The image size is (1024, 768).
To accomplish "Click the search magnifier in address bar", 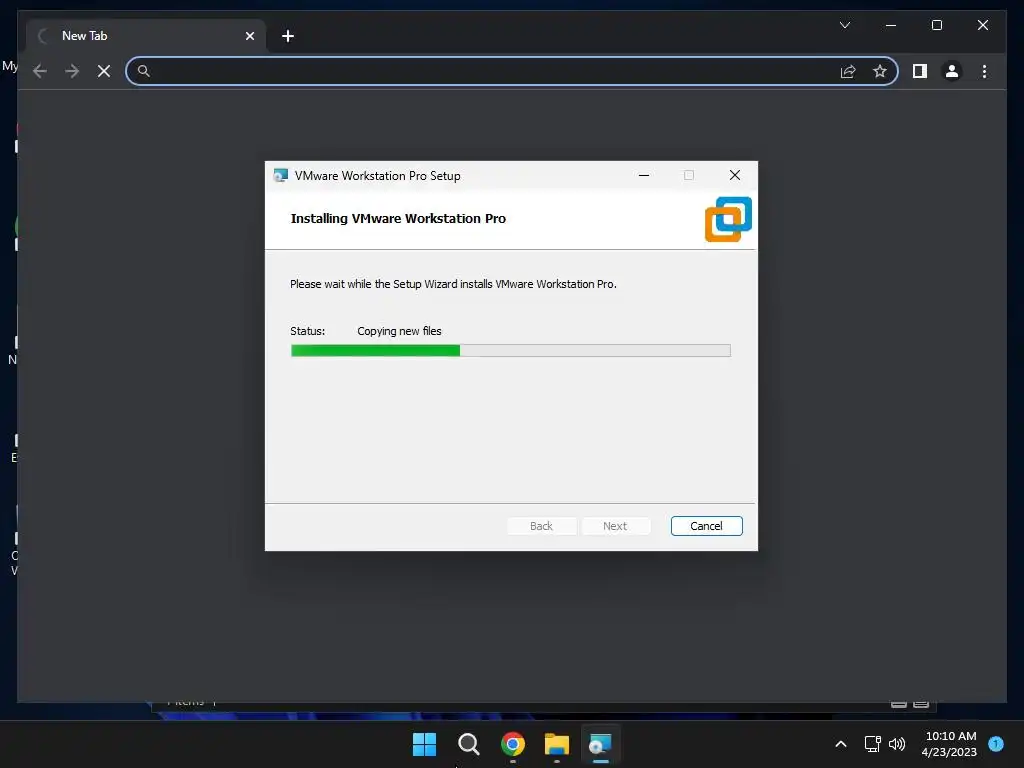I will coord(144,71).
